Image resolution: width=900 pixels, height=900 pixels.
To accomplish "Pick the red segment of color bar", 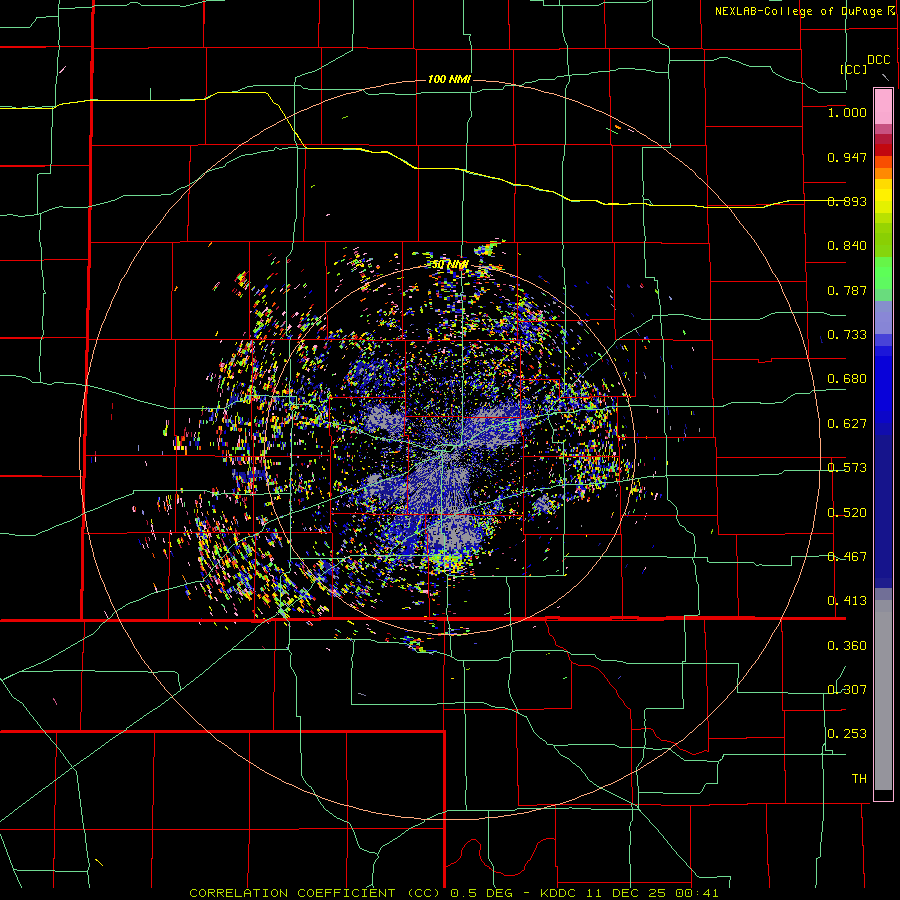I will [x=883, y=150].
